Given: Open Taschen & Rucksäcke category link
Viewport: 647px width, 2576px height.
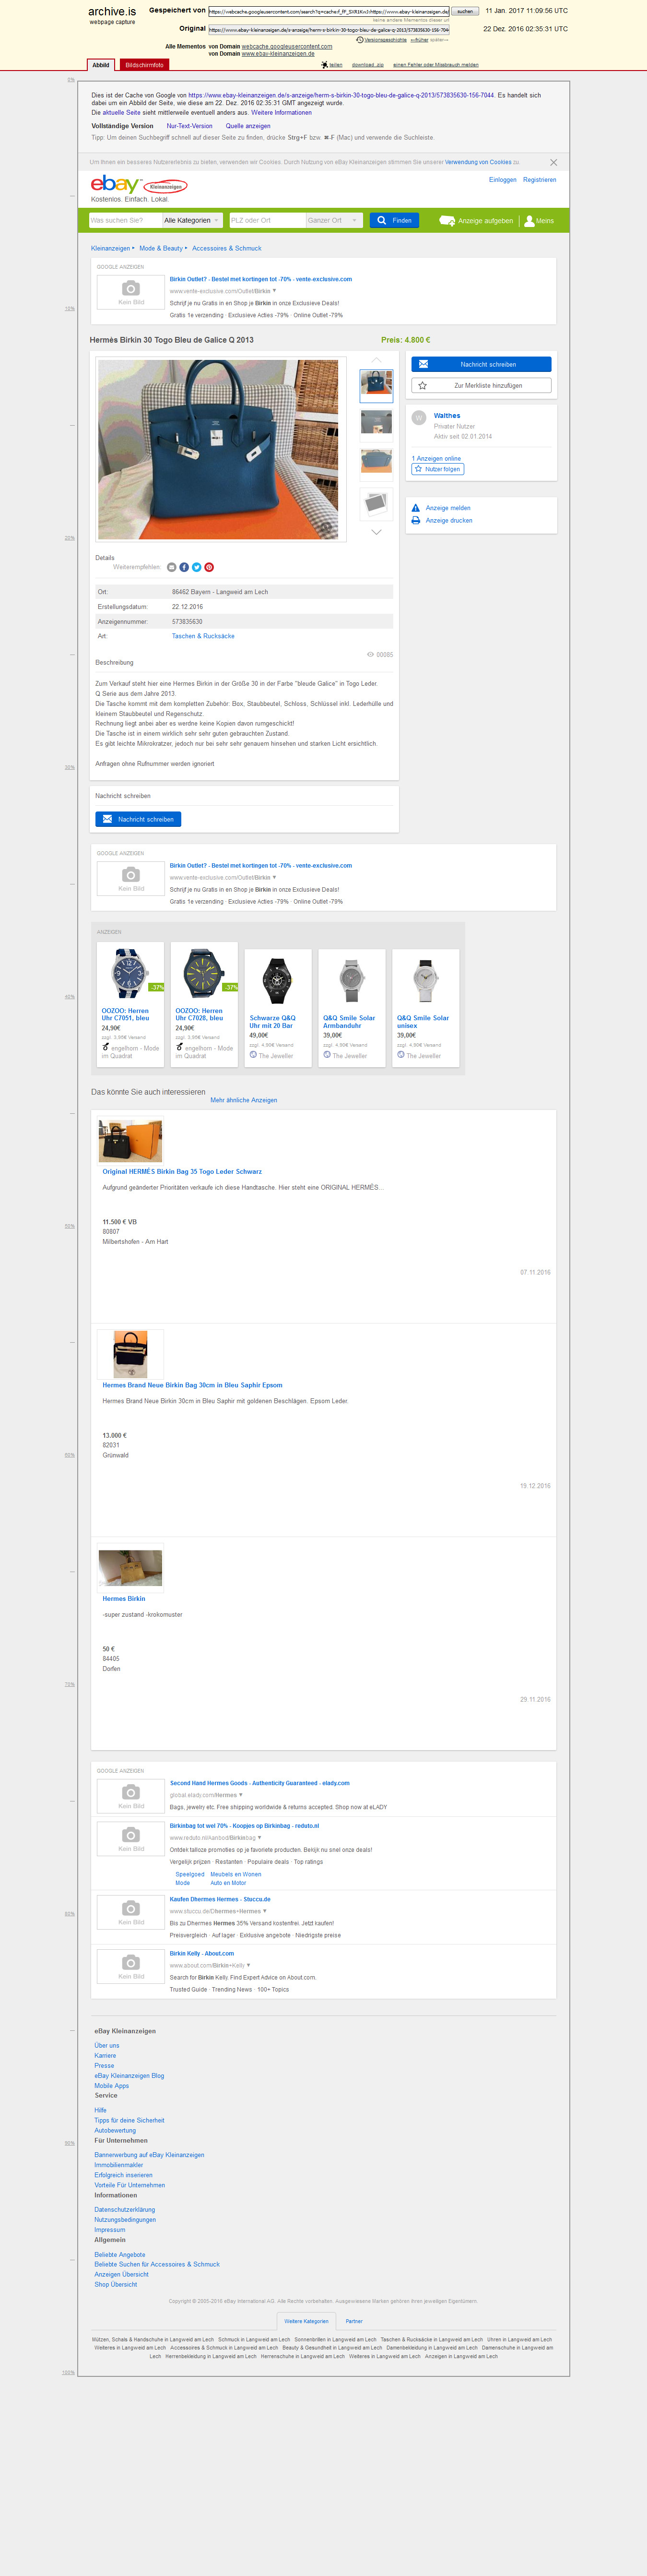Looking at the screenshot, I should [x=203, y=636].
